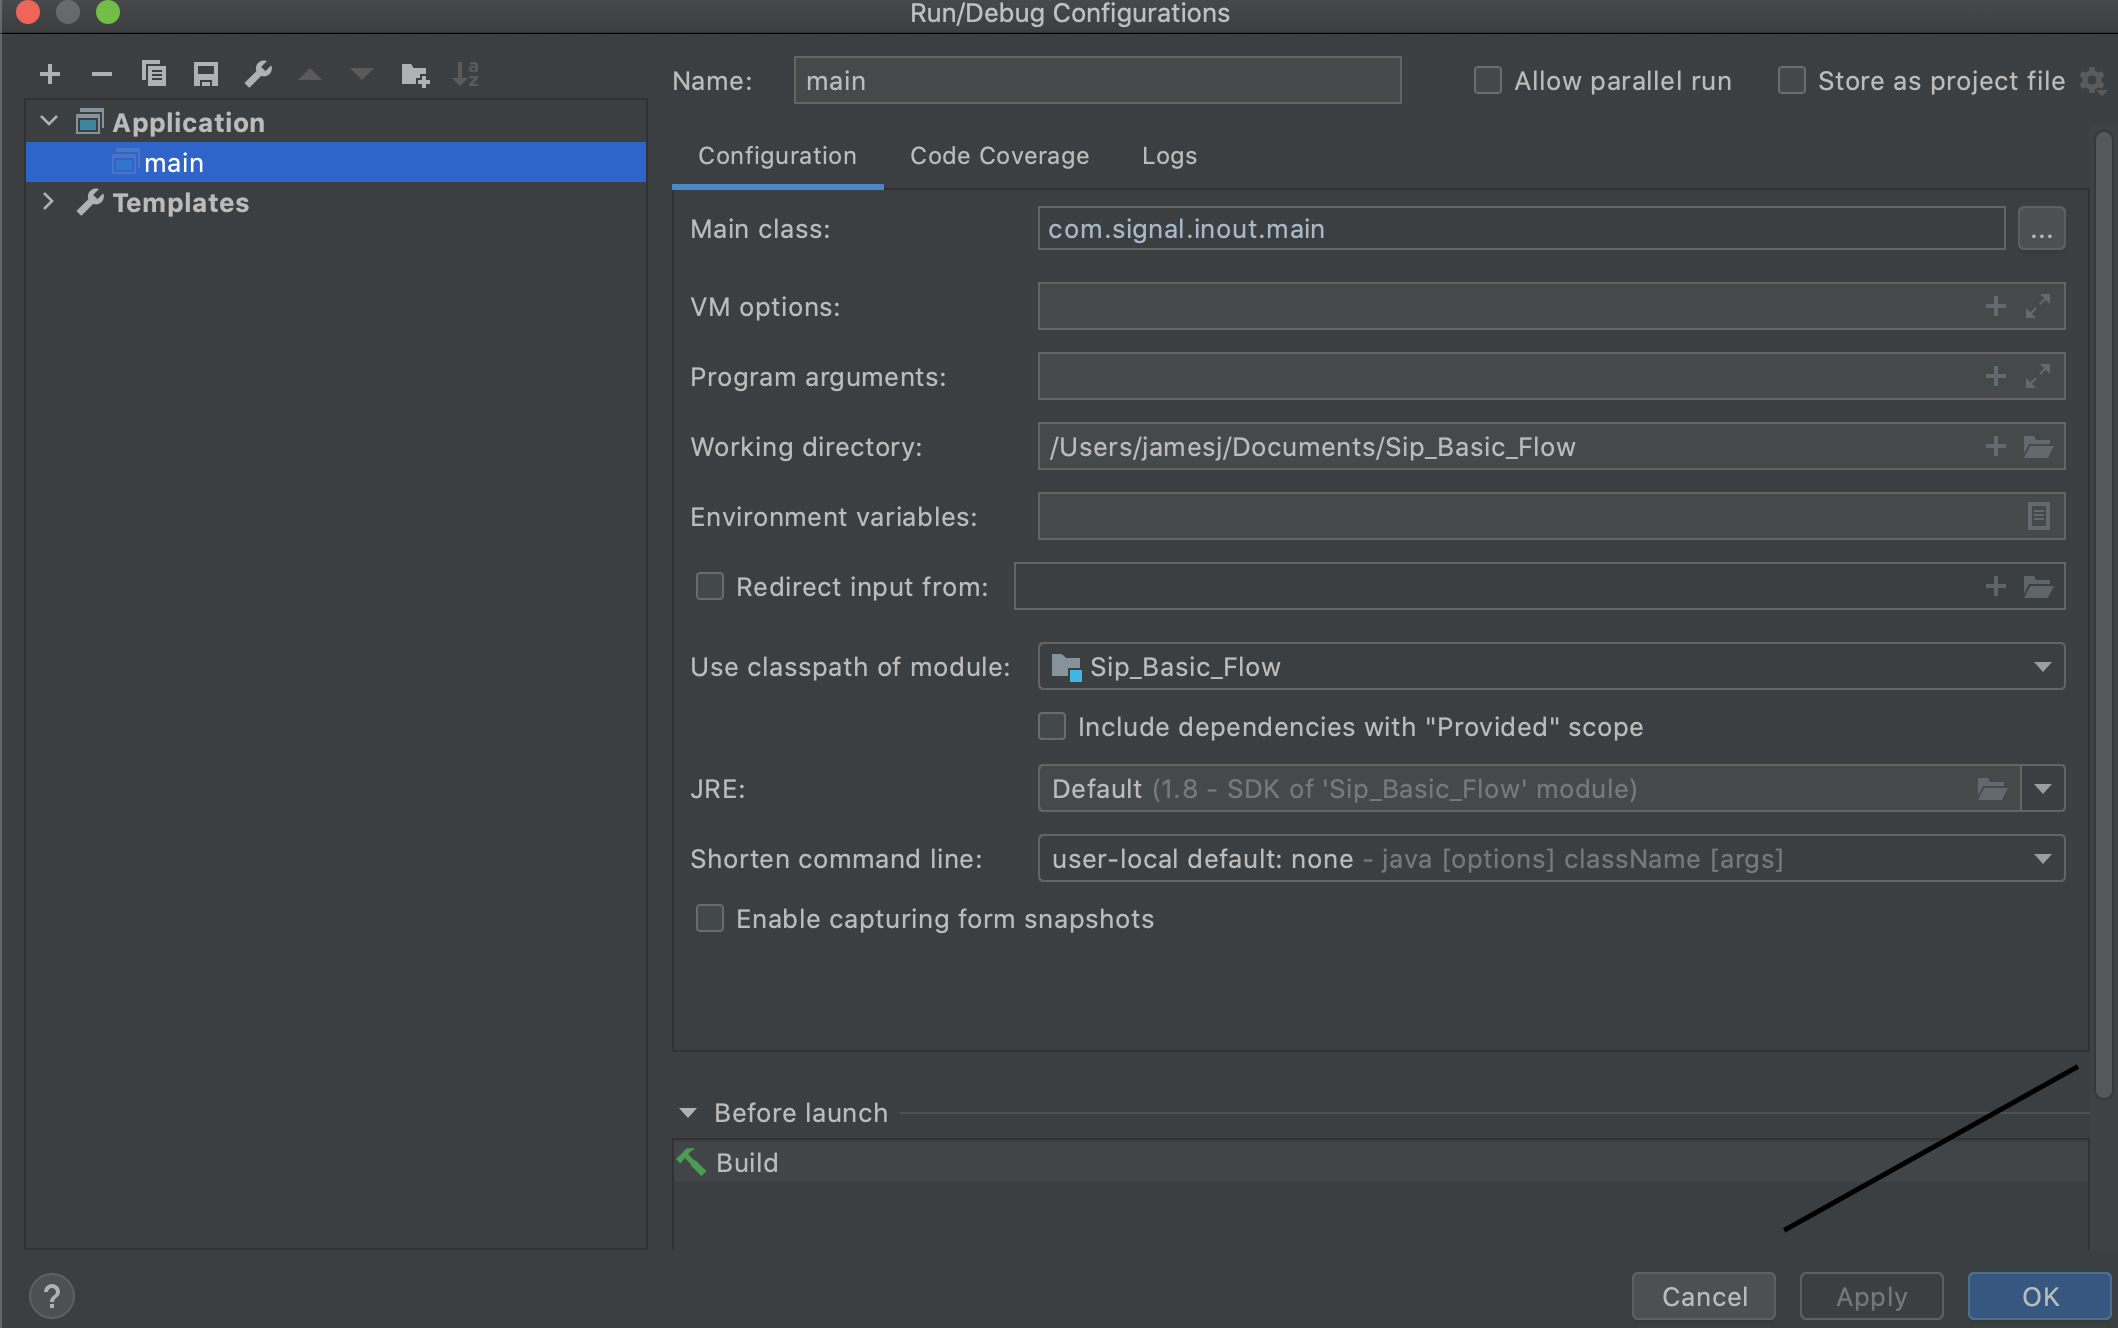This screenshot has width=2118, height=1328.
Task: Apply the configuration changes
Action: click(1870, 1295)
